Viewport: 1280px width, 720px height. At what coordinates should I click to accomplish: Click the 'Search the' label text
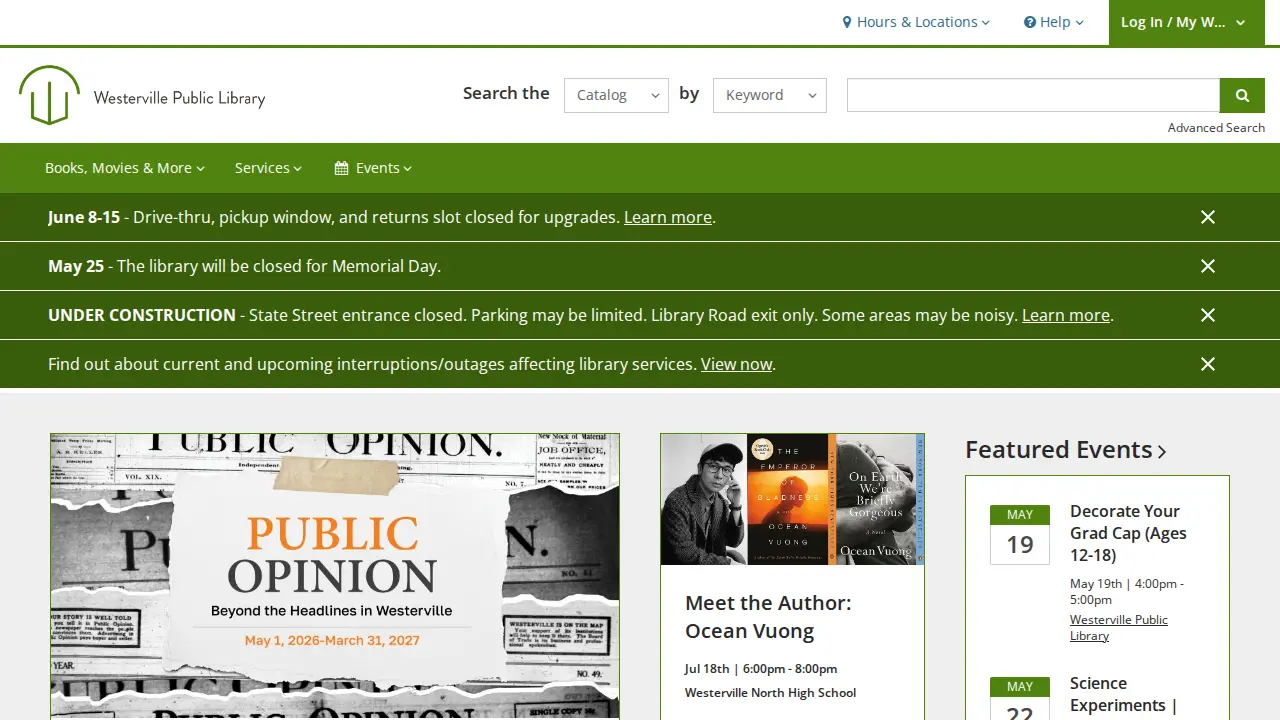[x=506, y=93]
